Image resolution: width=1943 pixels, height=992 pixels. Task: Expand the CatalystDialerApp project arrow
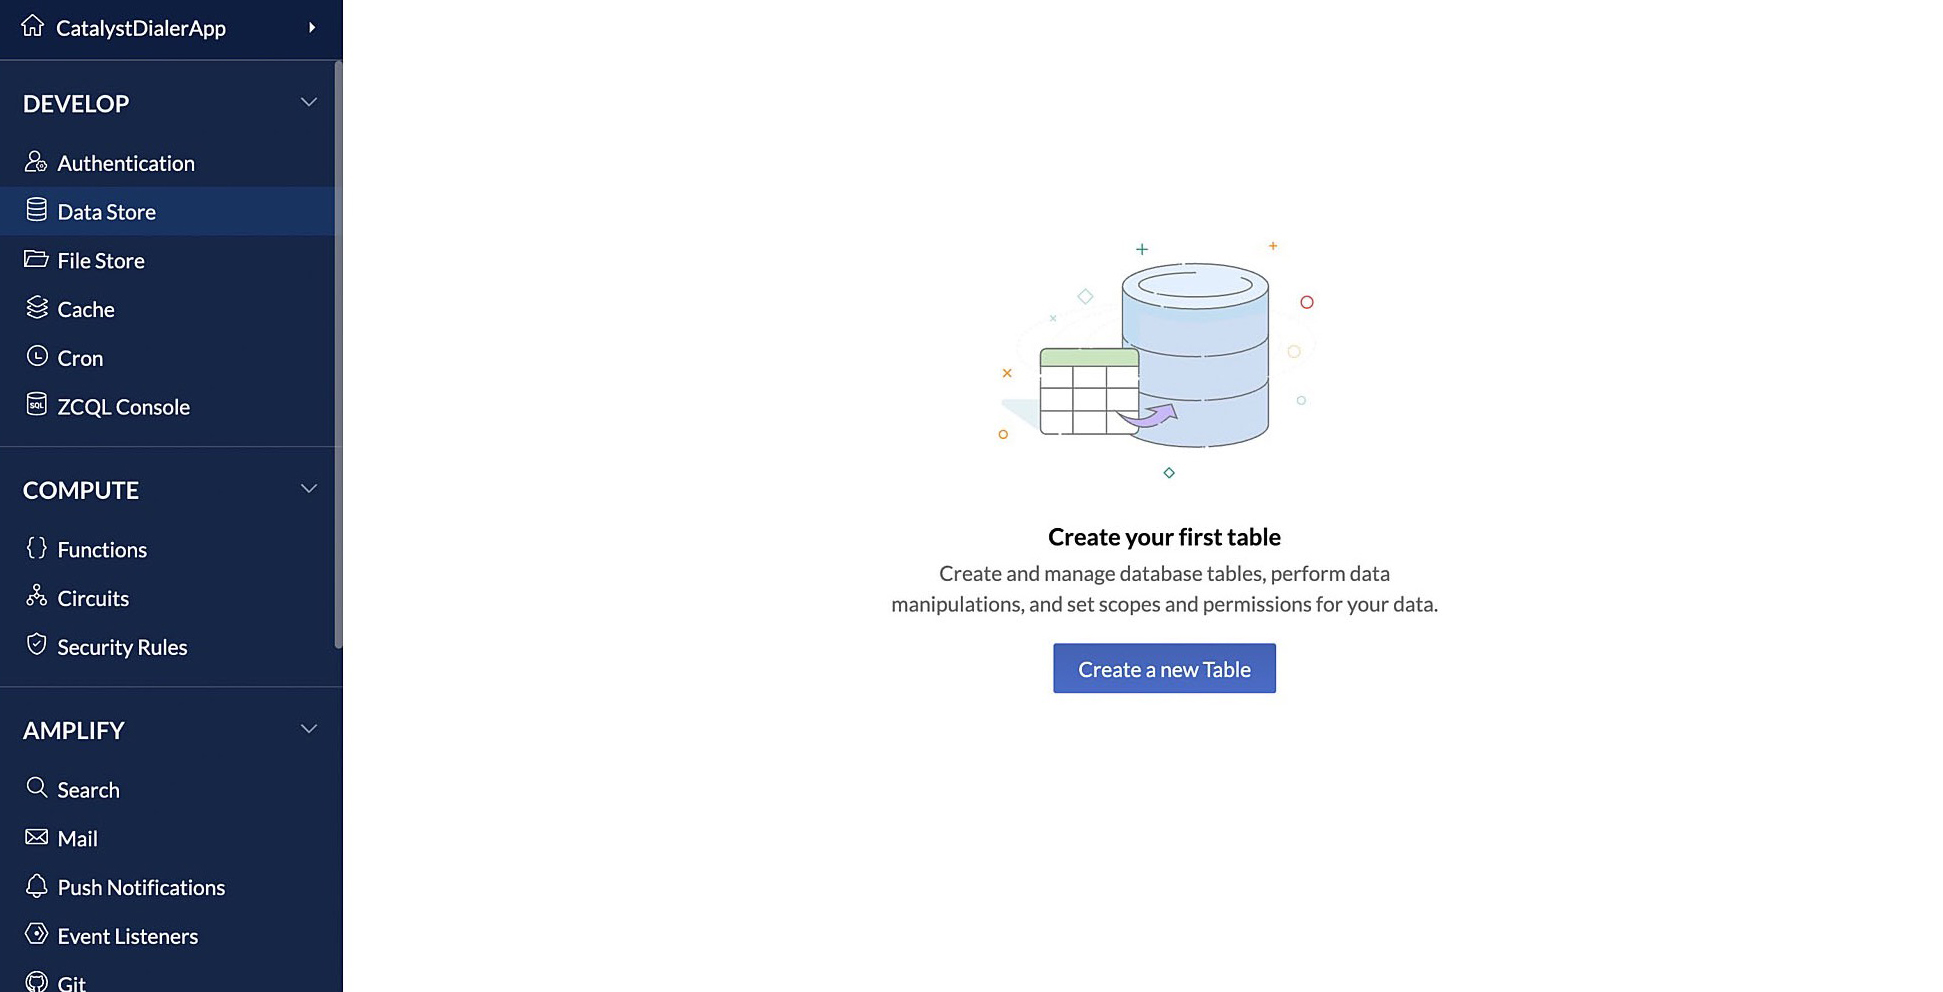[x=312, y=28]
